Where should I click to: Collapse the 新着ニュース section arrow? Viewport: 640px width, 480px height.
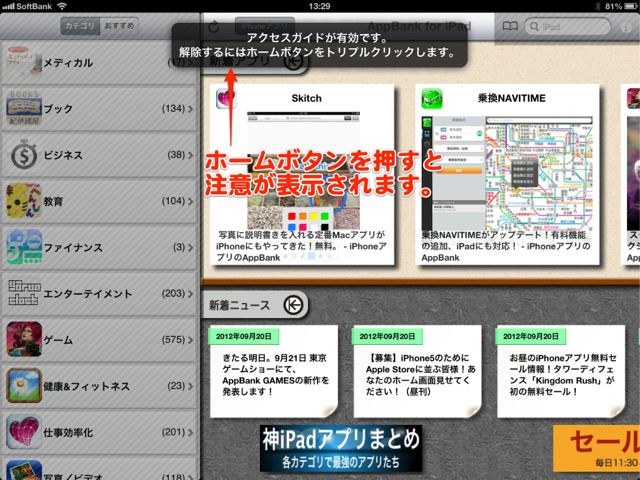293,304
